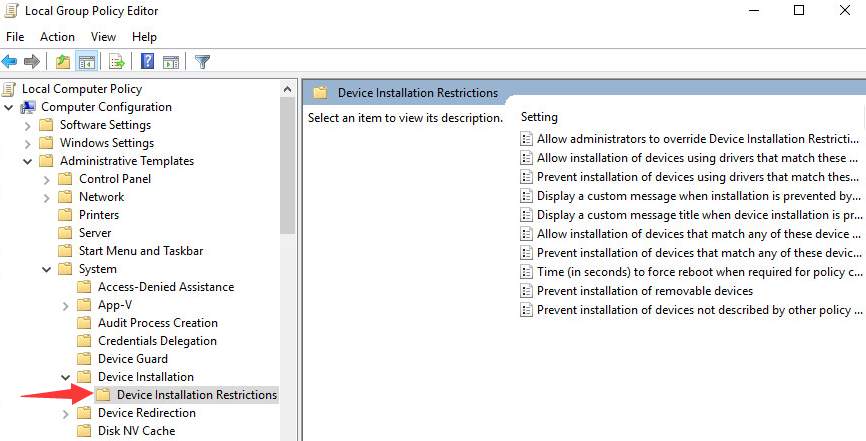Collapse the System node

pos(46,269)
